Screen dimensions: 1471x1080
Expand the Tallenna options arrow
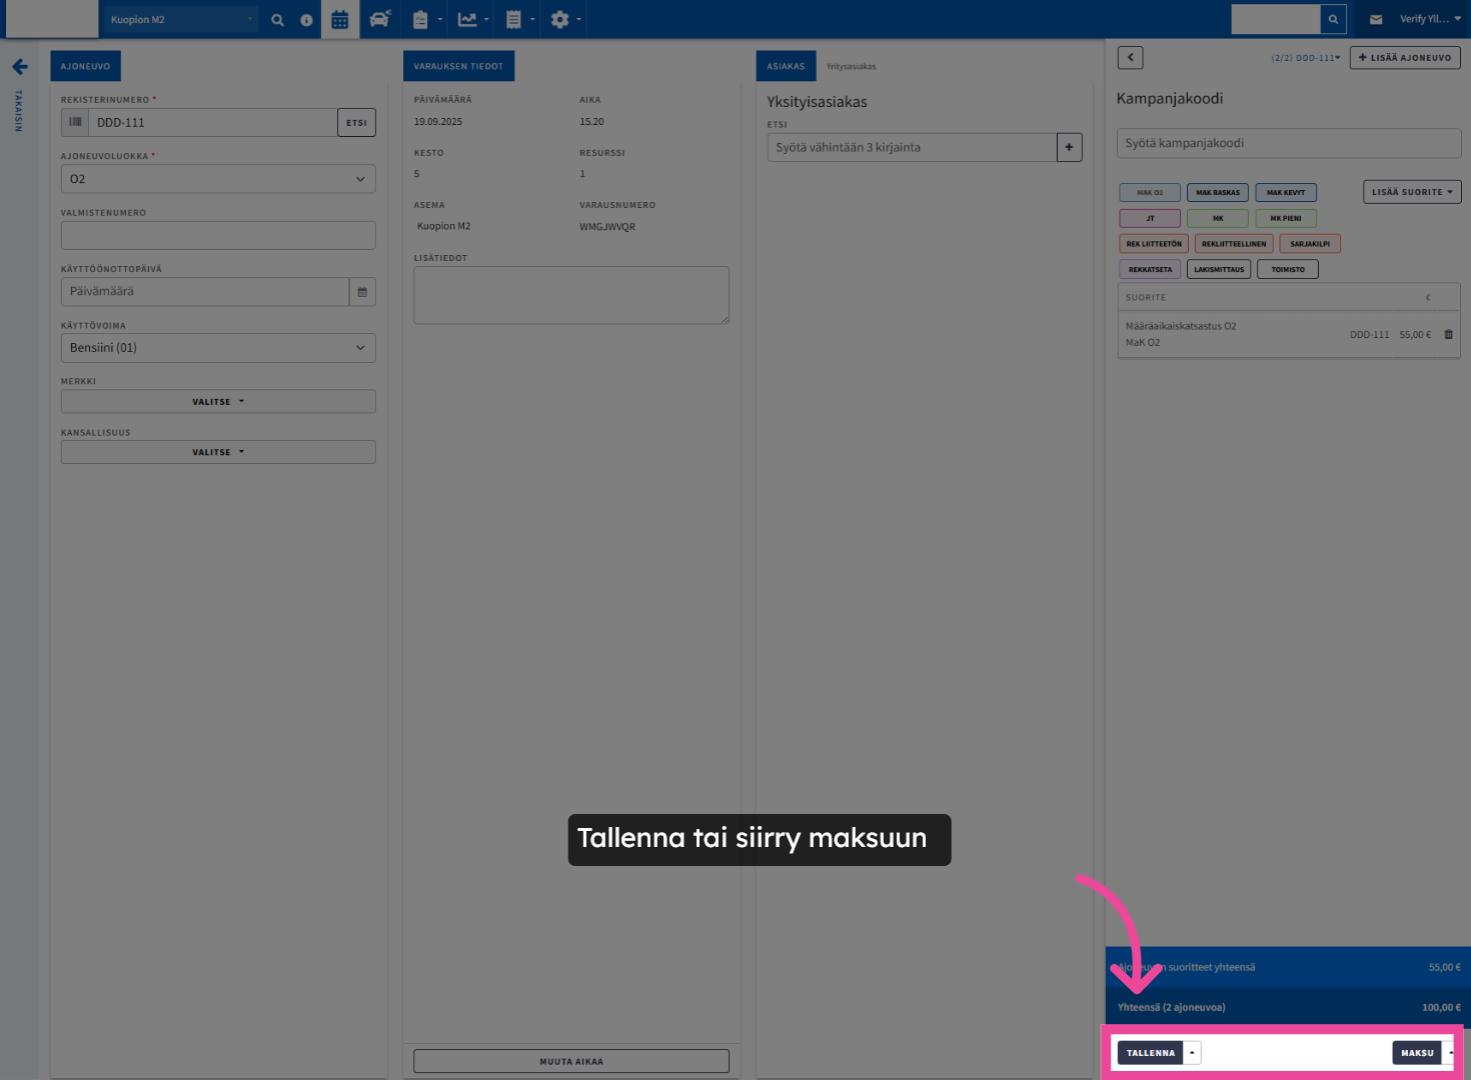1192,1053
